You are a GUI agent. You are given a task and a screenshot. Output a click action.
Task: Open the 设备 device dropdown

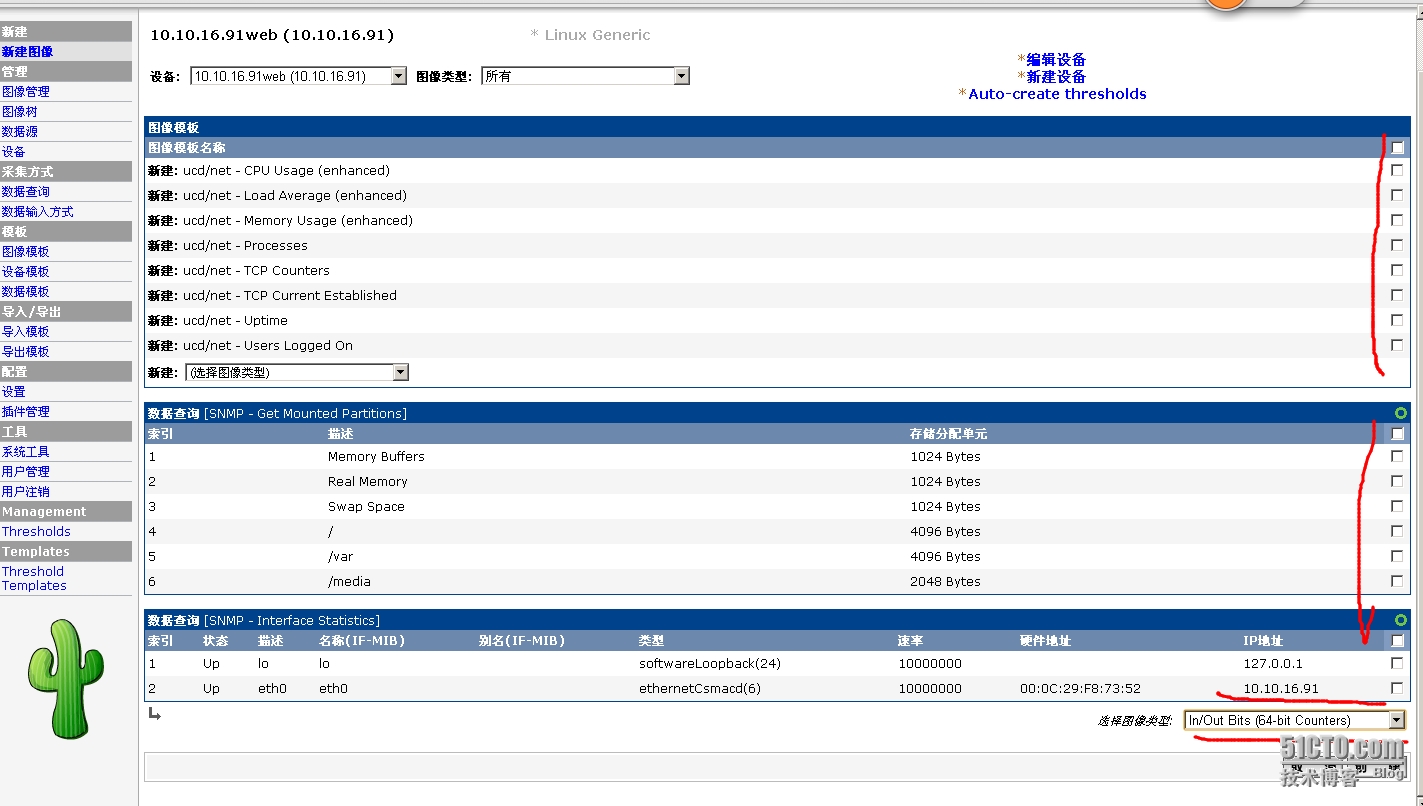point(298,76)
